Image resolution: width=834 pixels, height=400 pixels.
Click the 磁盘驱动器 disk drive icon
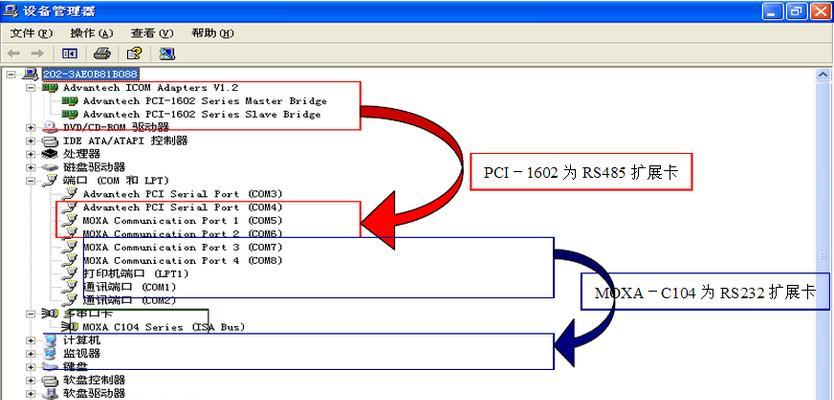[49, 167]
